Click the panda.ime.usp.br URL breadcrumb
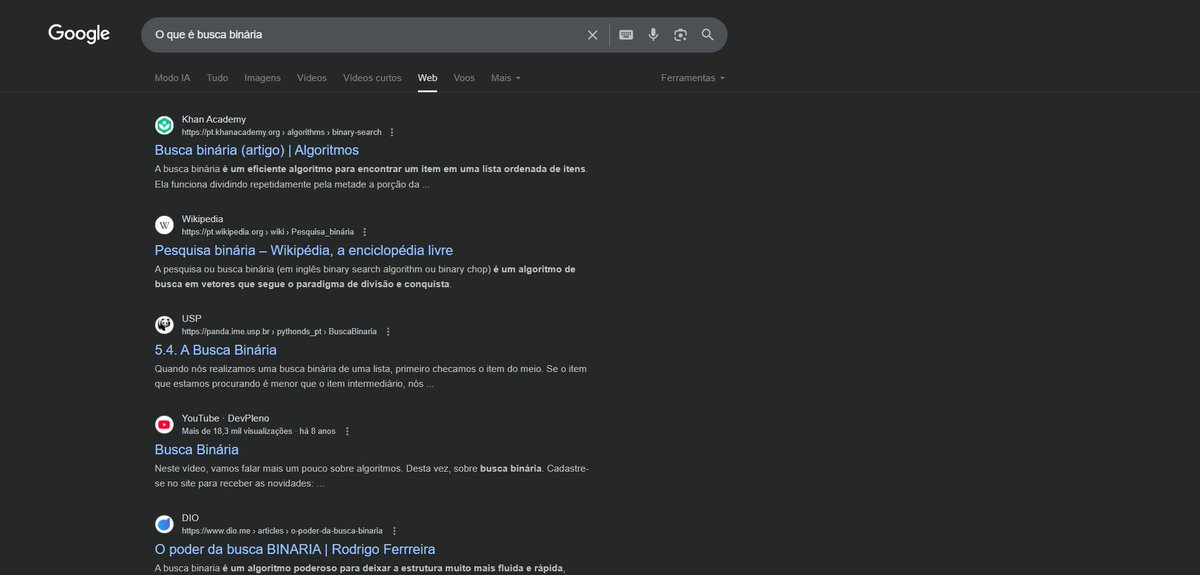1200x575 pixels. point(279,332)
